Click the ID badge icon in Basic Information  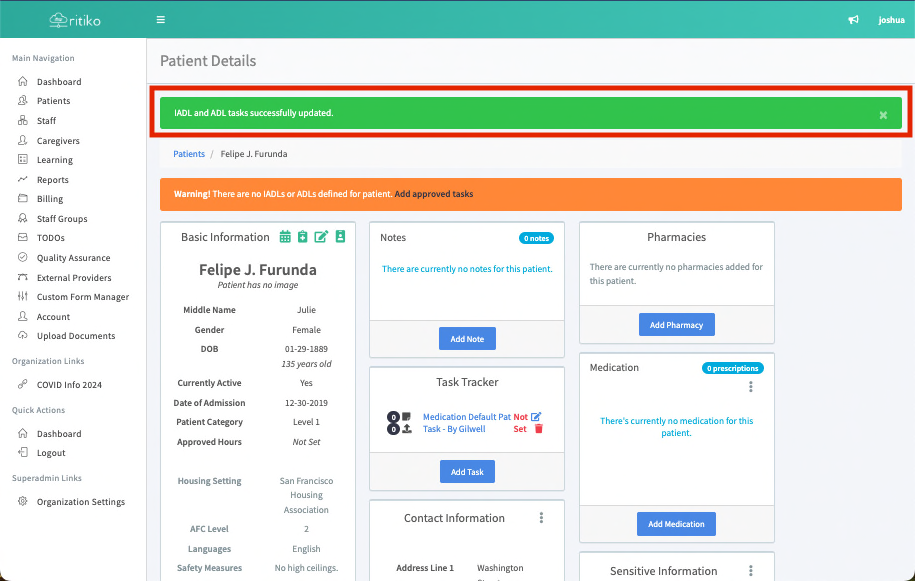(339, 237)
